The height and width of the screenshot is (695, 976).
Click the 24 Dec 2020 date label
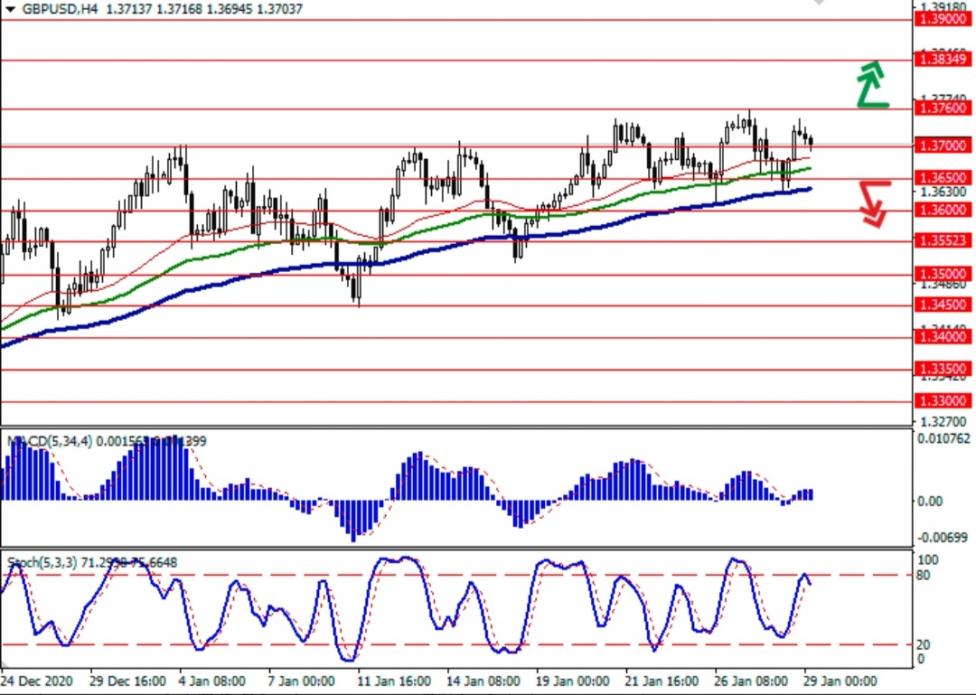[x=37, y=681]
